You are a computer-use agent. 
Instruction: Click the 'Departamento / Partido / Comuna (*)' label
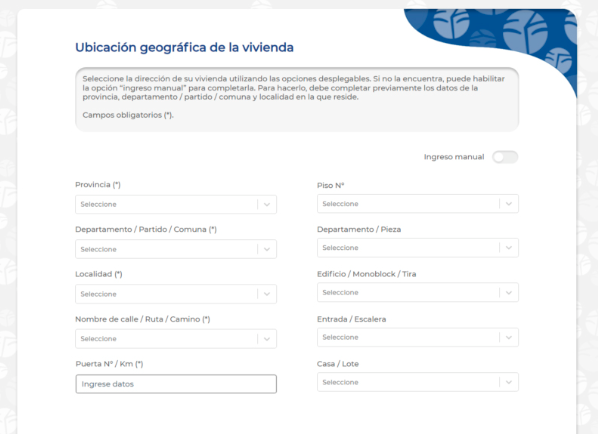coord(146,229)
